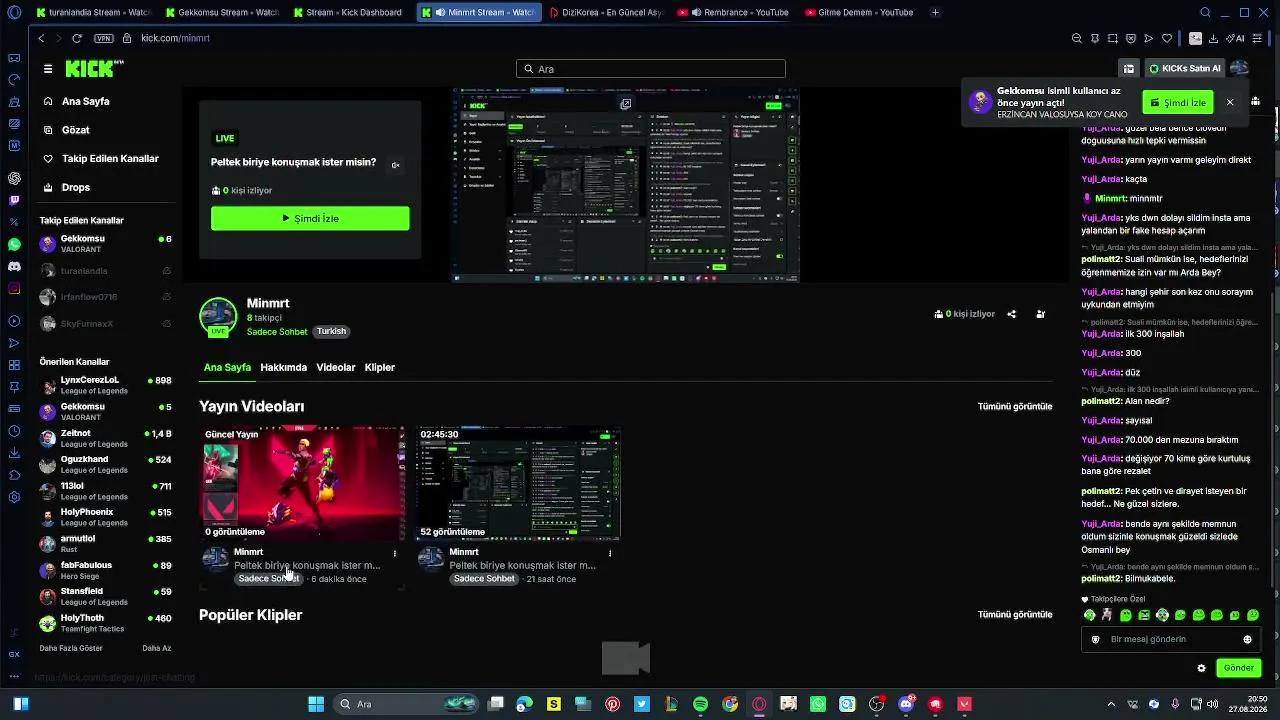Open the Klipler channel tab
The image size is (1280, 720).
pos(380,368)
